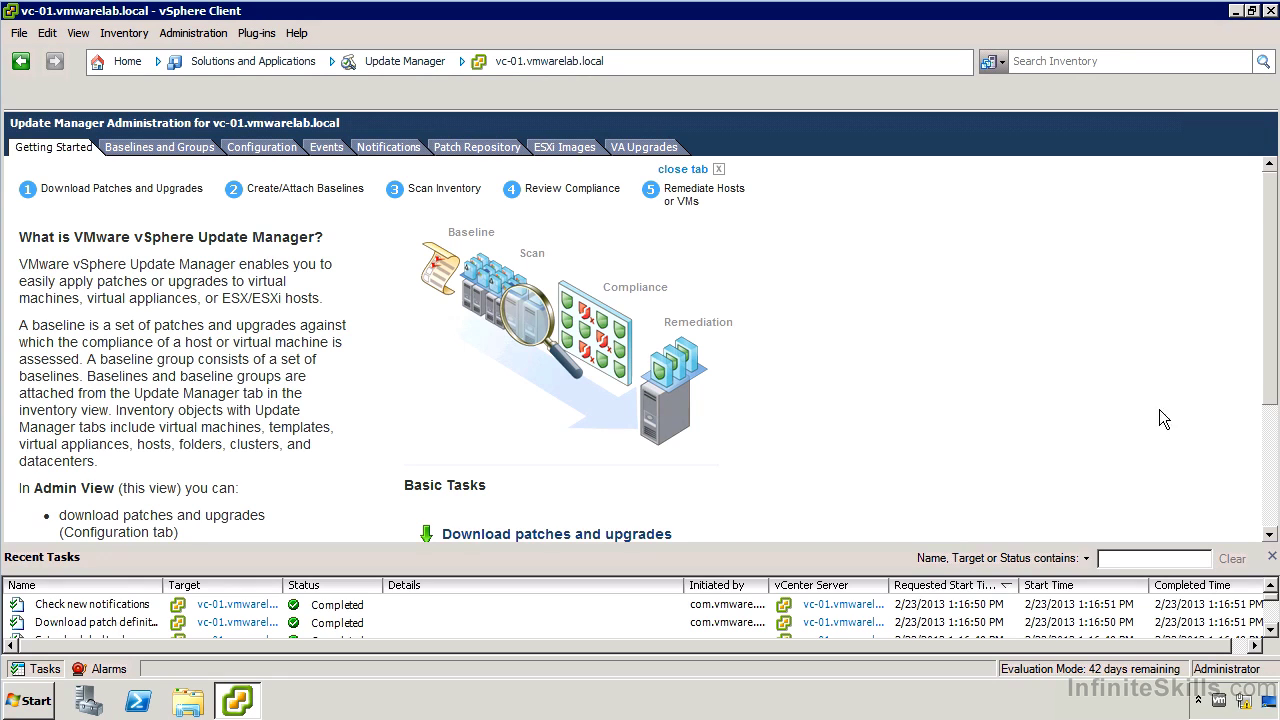
Task: Click the Name column header
Action: [x=83, y=585]
